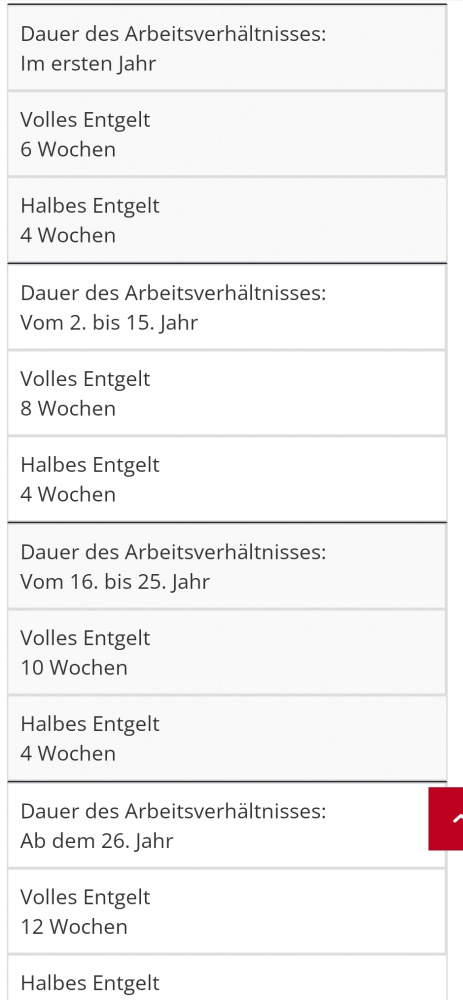Click 'Dauer des Arbeitsverhältnisses' label in first row
Screen dimensions: 463x1000
(x=173, y=34)
